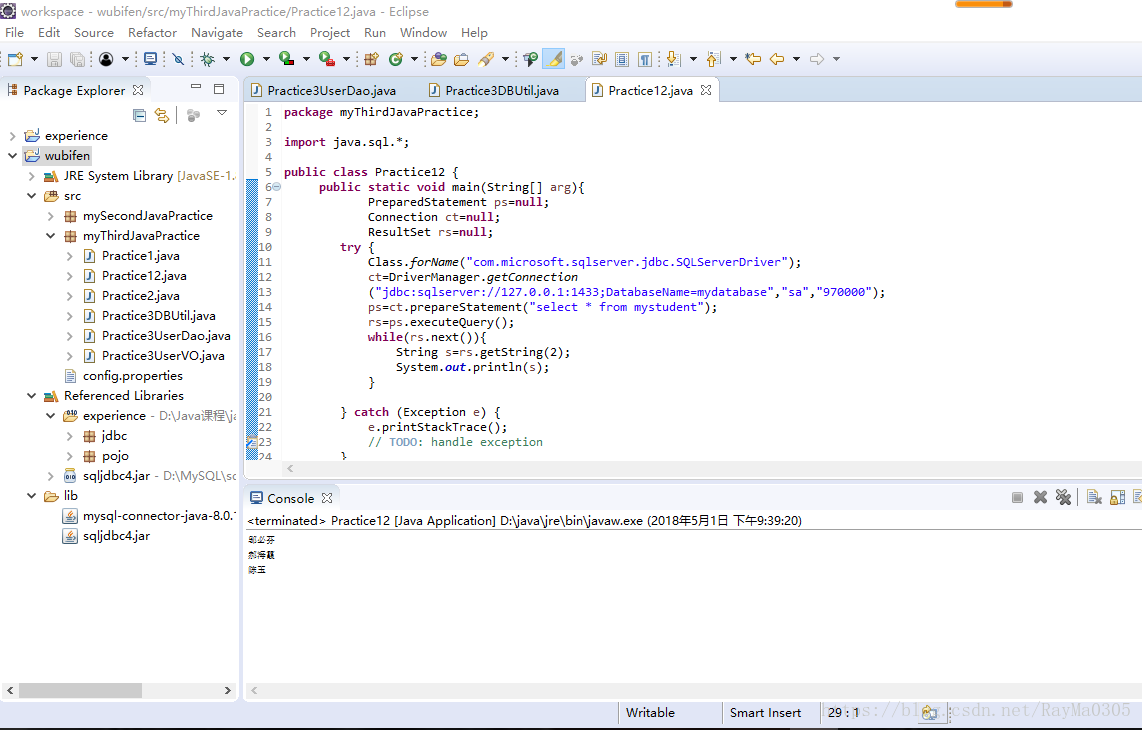Click the Open Type icon
1142x730 pixels.
tap(438, 59)
